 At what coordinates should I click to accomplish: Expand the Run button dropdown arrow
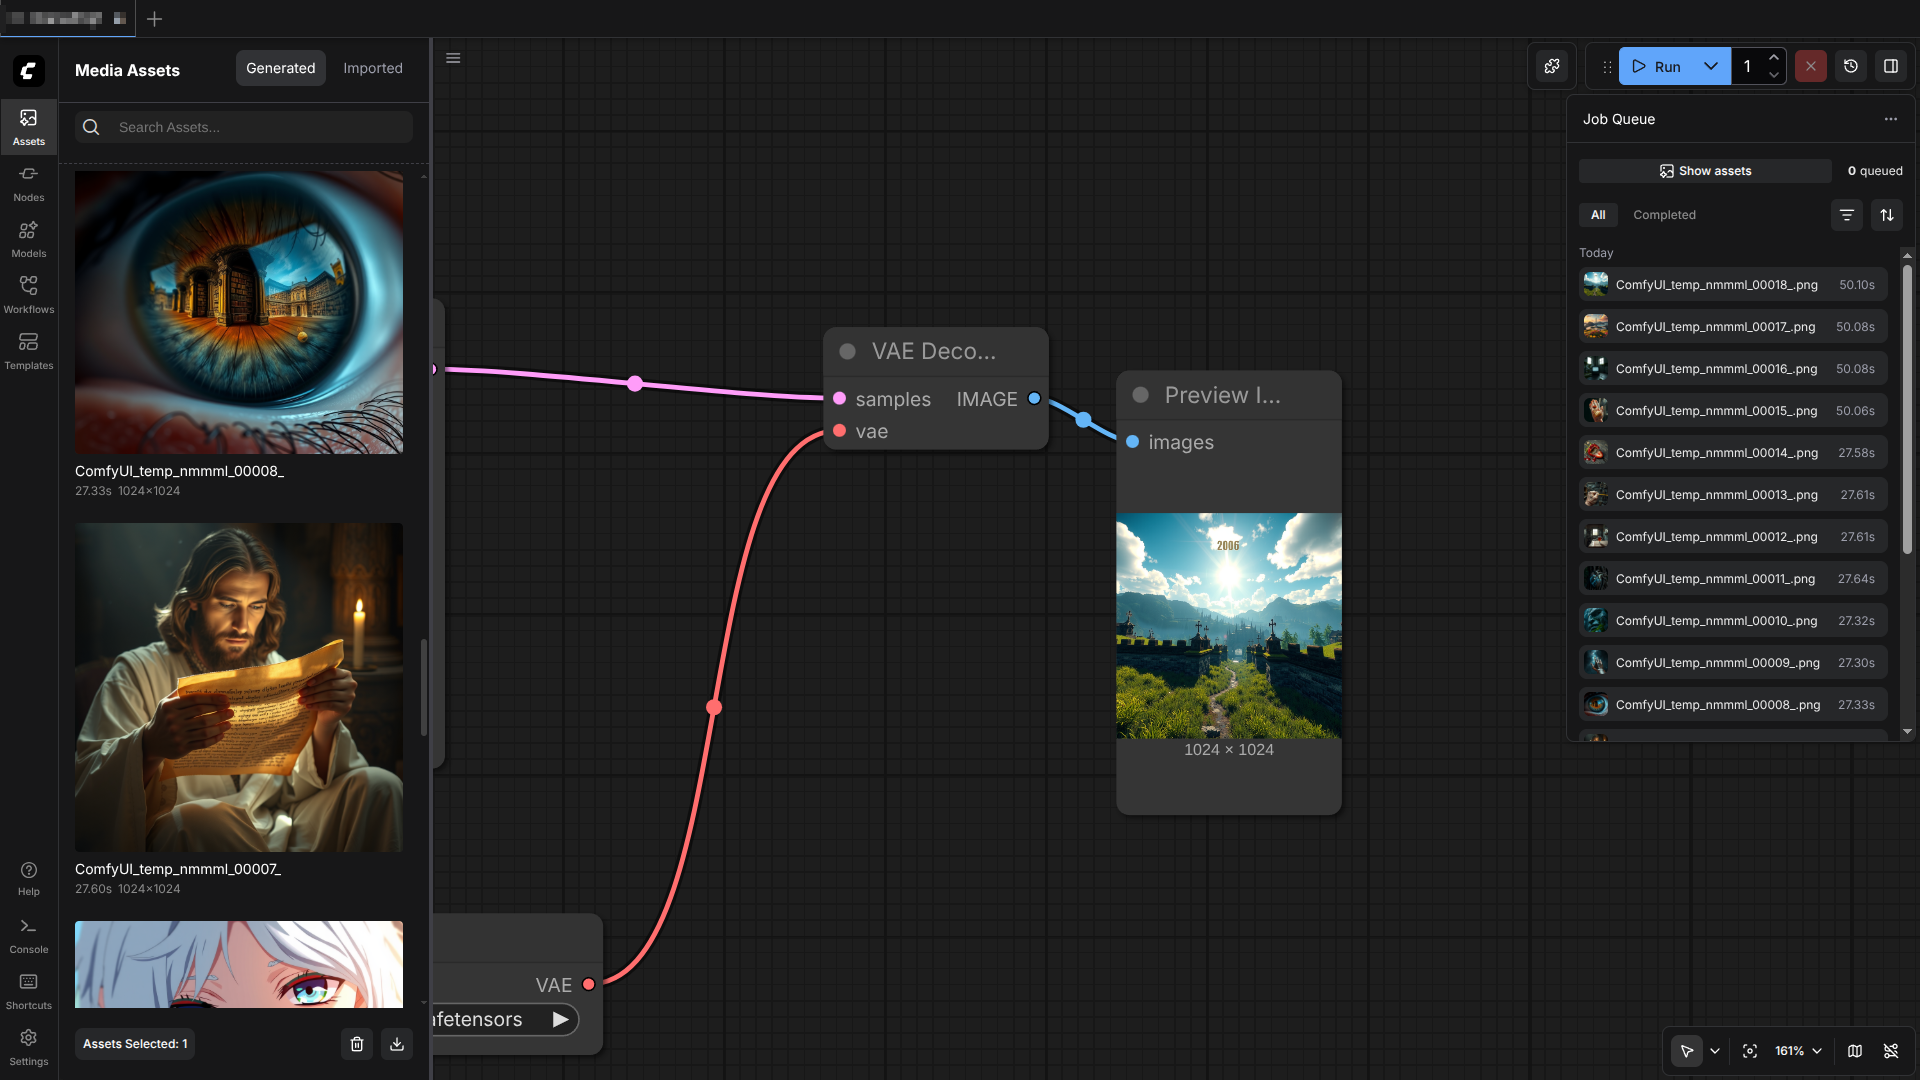point(1711,66)
